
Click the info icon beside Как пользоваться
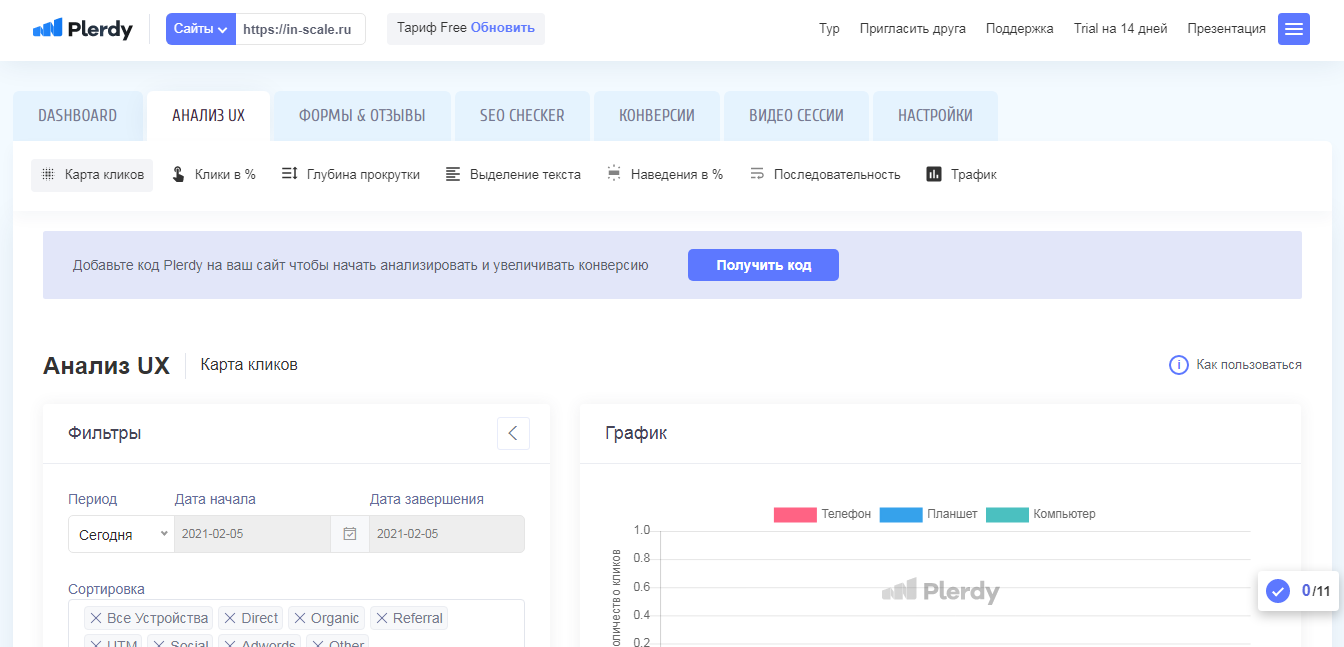(x=1179, y=365)
